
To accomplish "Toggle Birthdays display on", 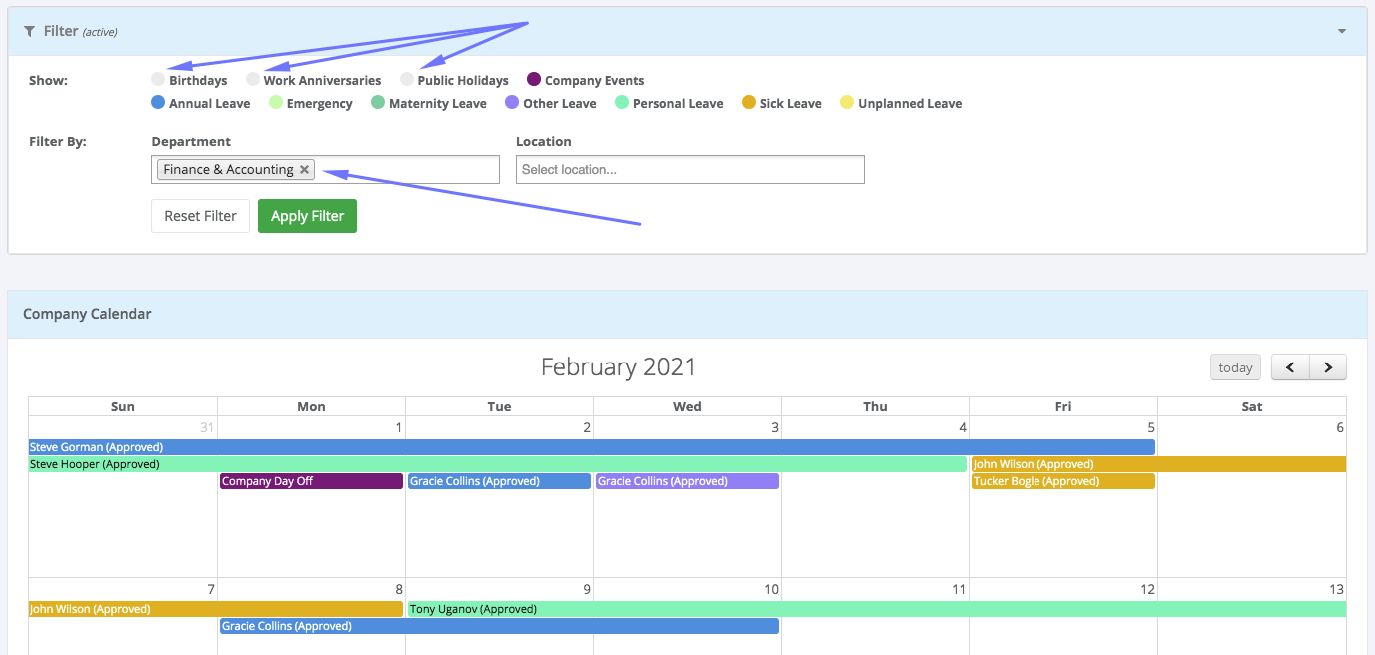I will [158, 79].
